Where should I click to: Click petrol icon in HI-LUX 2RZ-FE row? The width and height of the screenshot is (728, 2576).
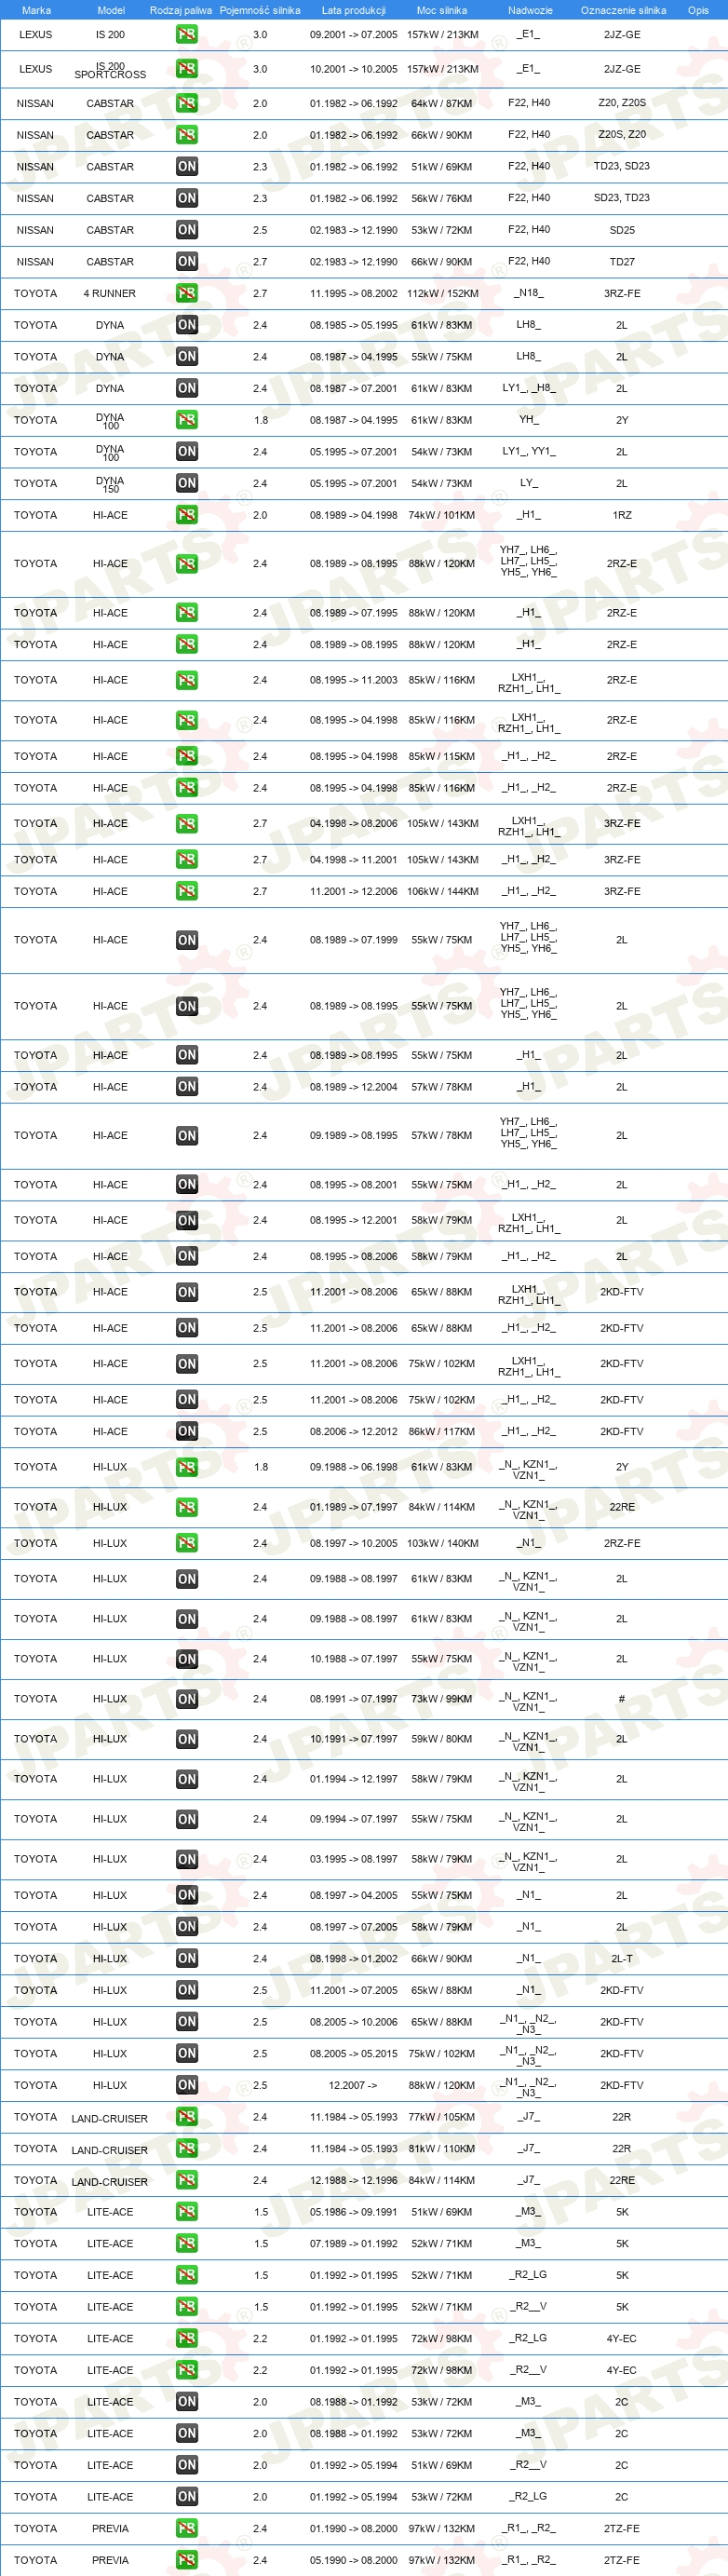187,1543
